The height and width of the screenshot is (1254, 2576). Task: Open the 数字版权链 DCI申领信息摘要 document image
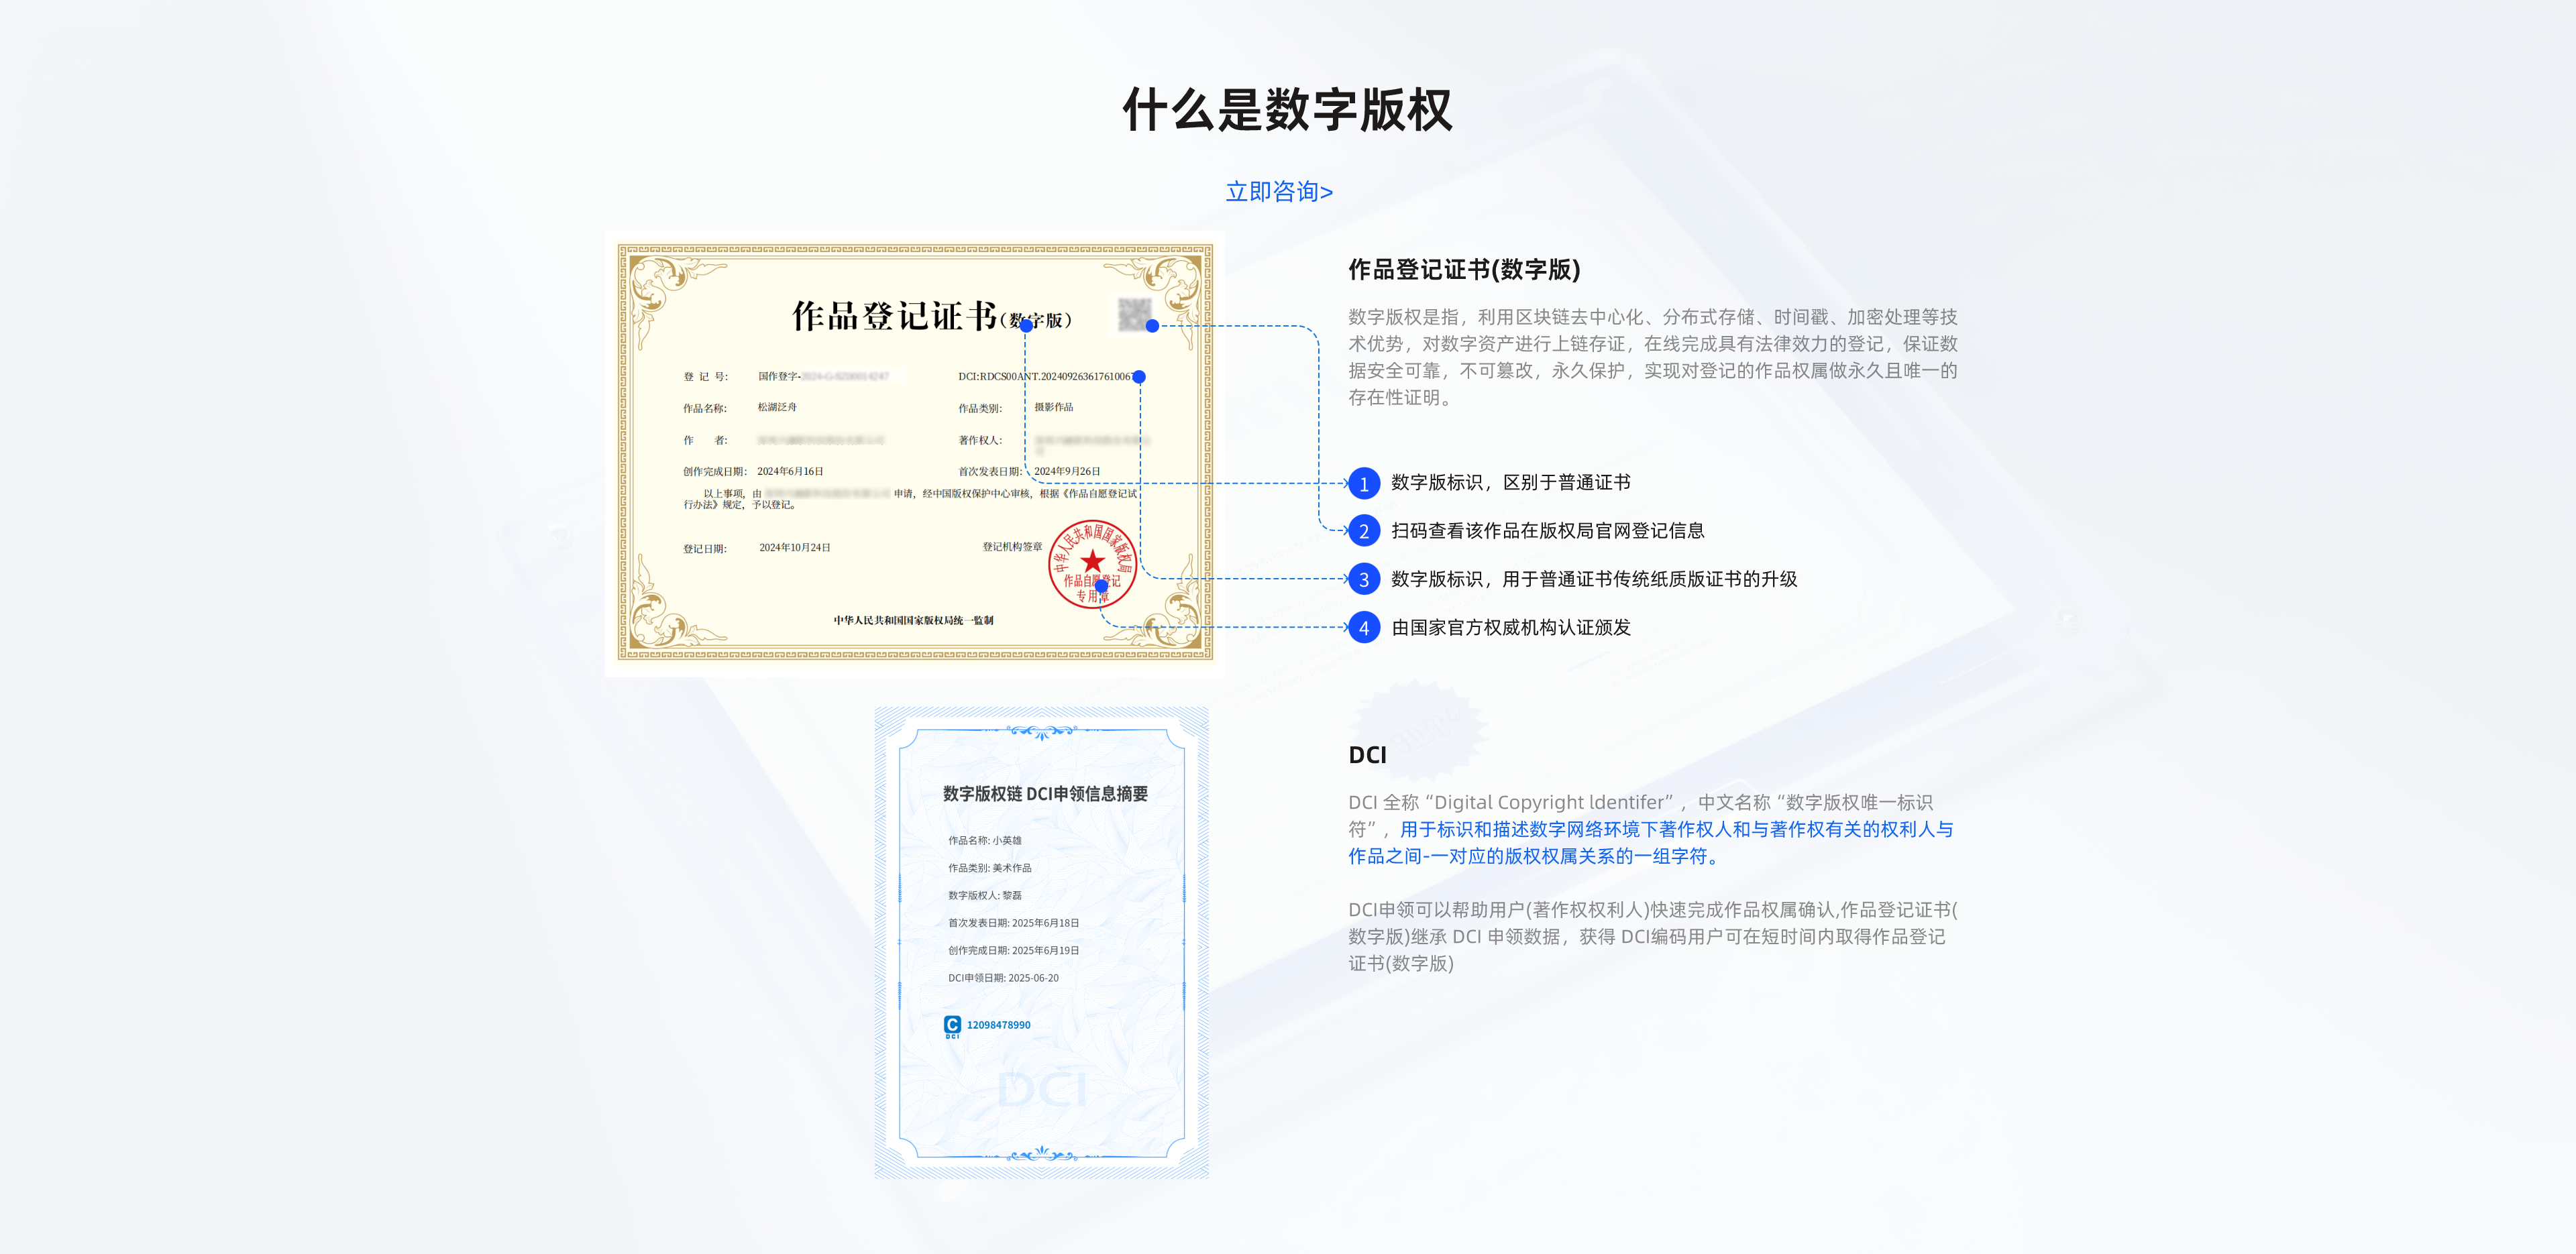[x=1041, y=942]
